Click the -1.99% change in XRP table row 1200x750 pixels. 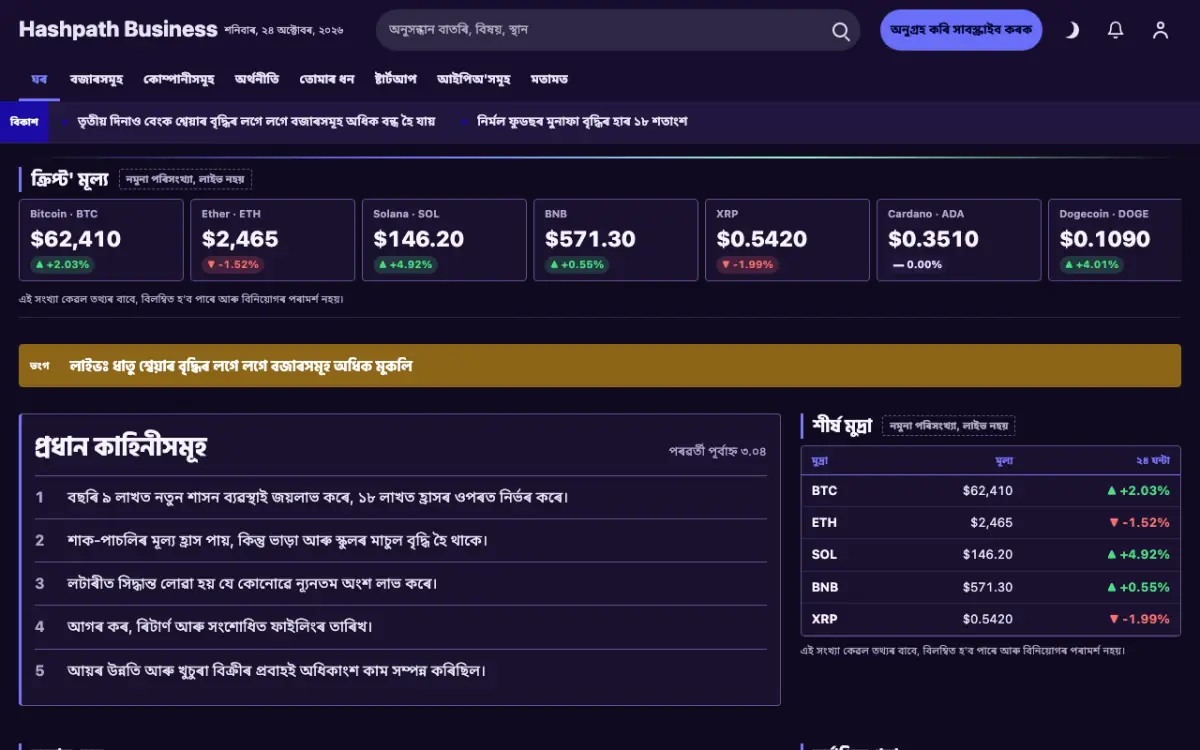pyautogui.click(x=1138, y=619)
